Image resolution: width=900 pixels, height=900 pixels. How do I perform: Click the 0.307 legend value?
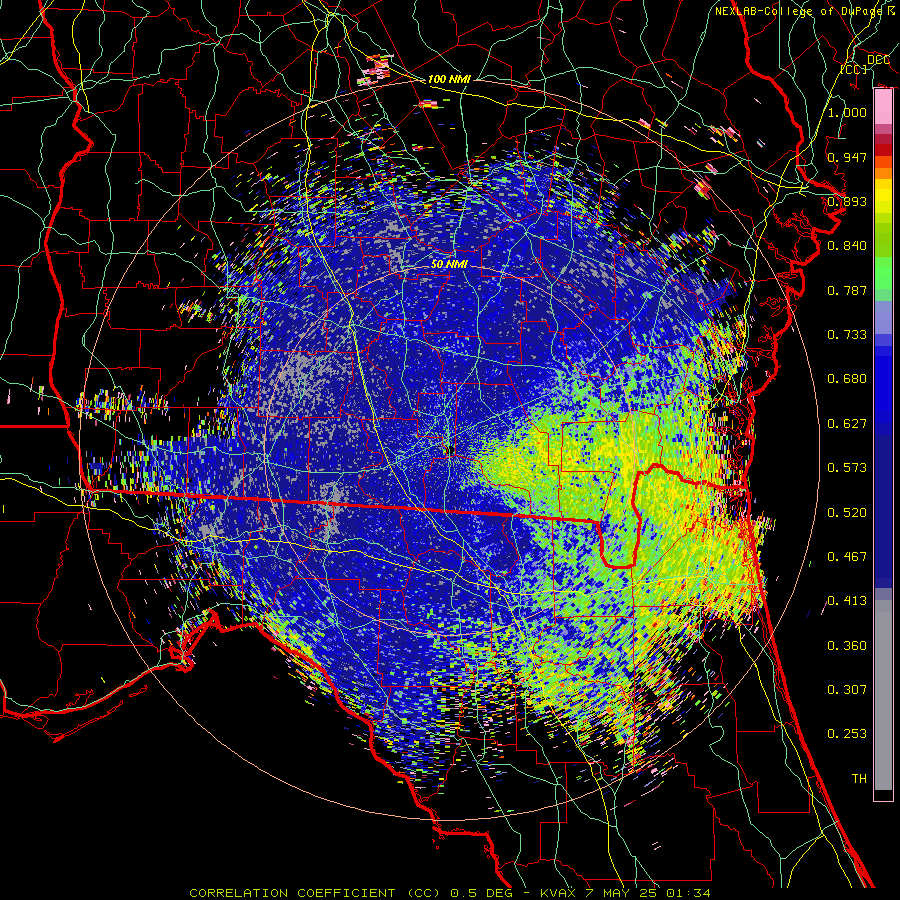[x=847, y=690]
